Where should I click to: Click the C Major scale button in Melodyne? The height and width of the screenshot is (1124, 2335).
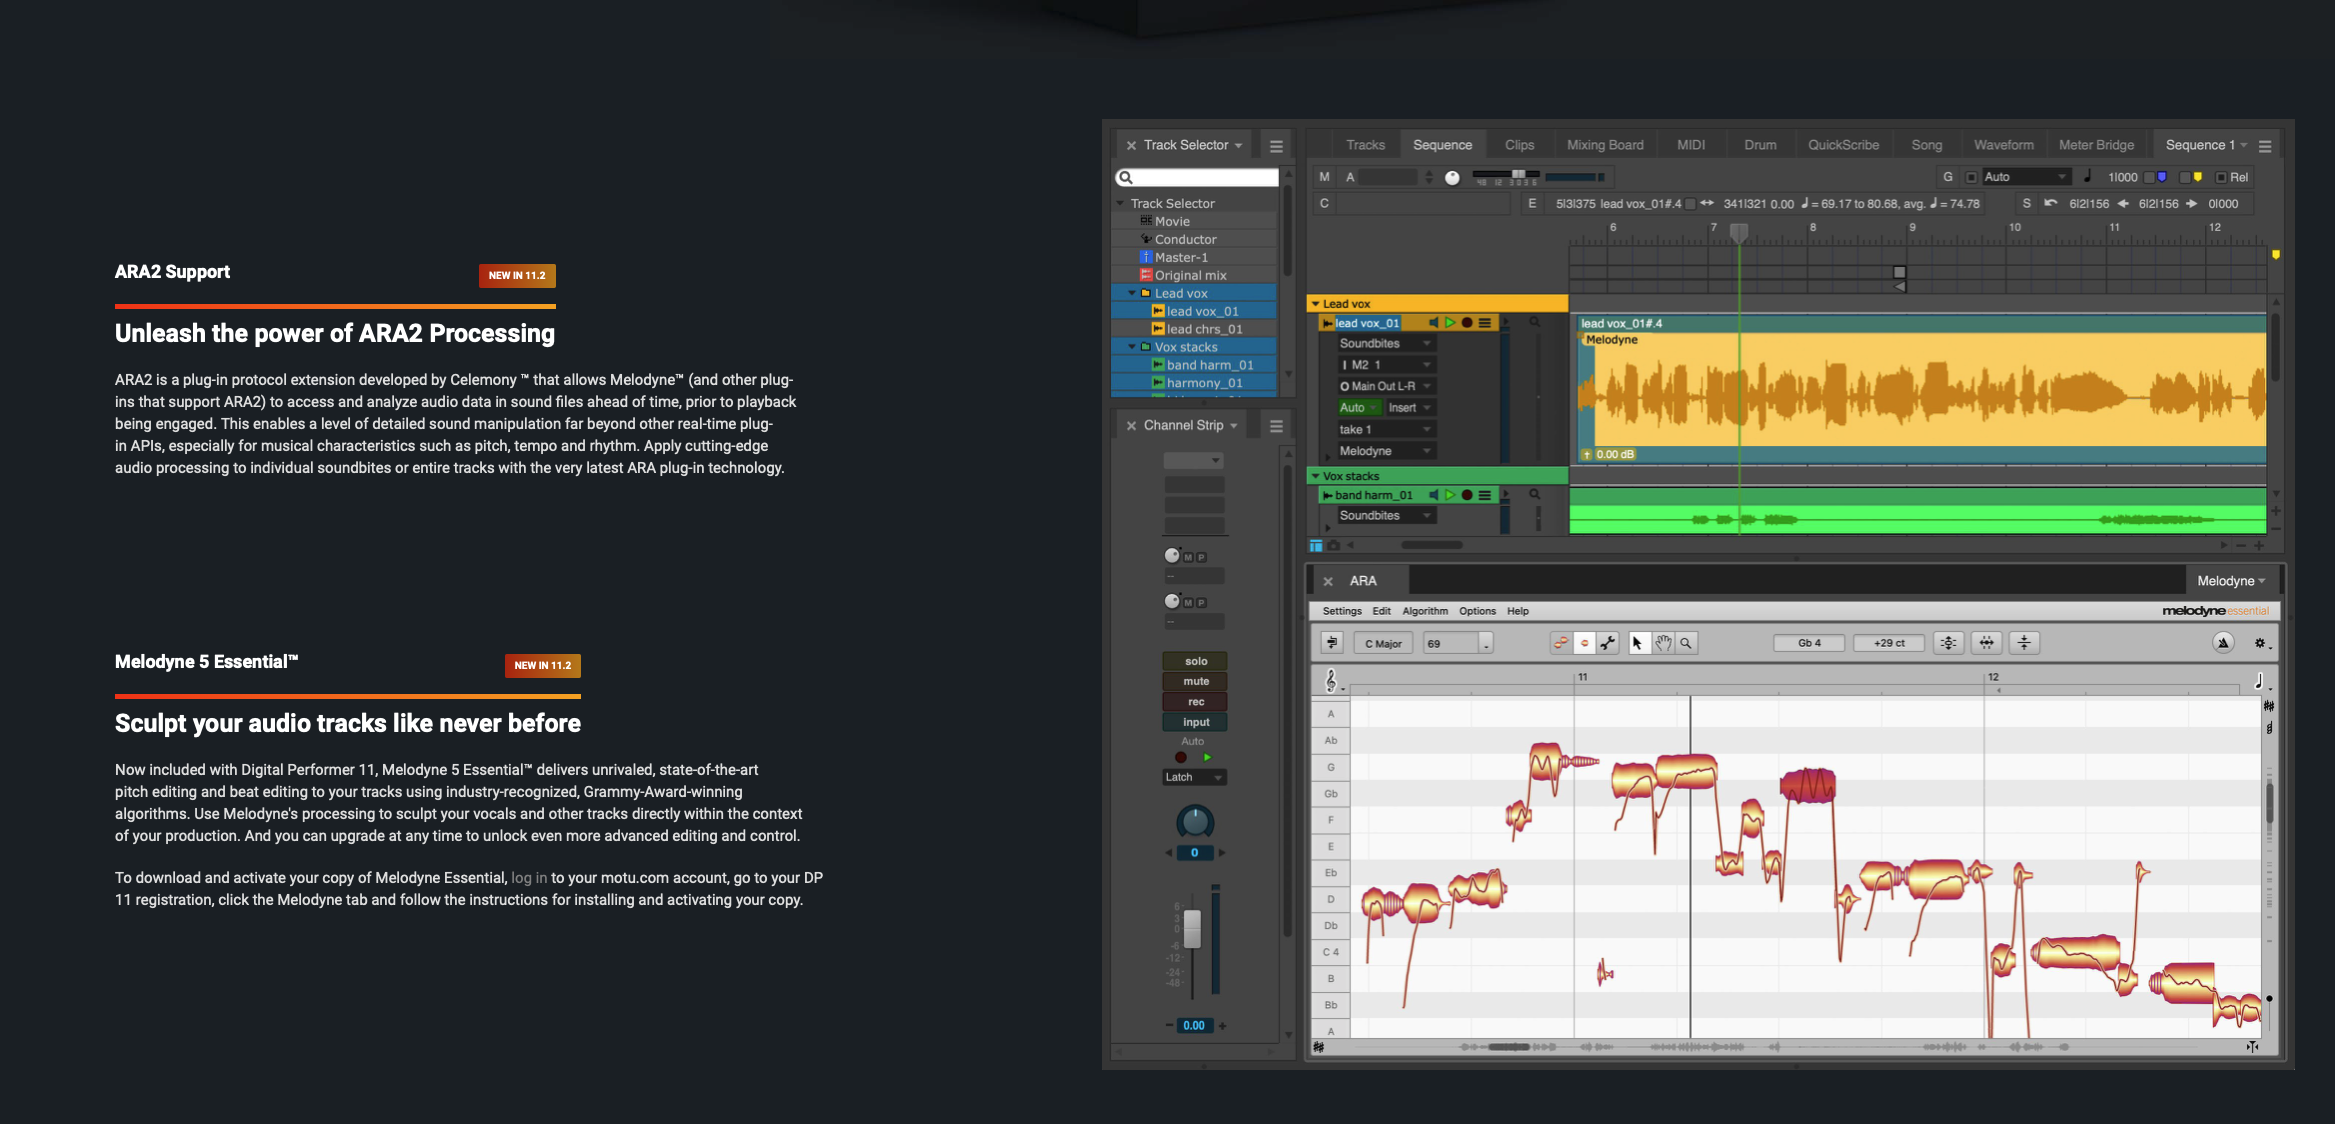(1383, 643)
